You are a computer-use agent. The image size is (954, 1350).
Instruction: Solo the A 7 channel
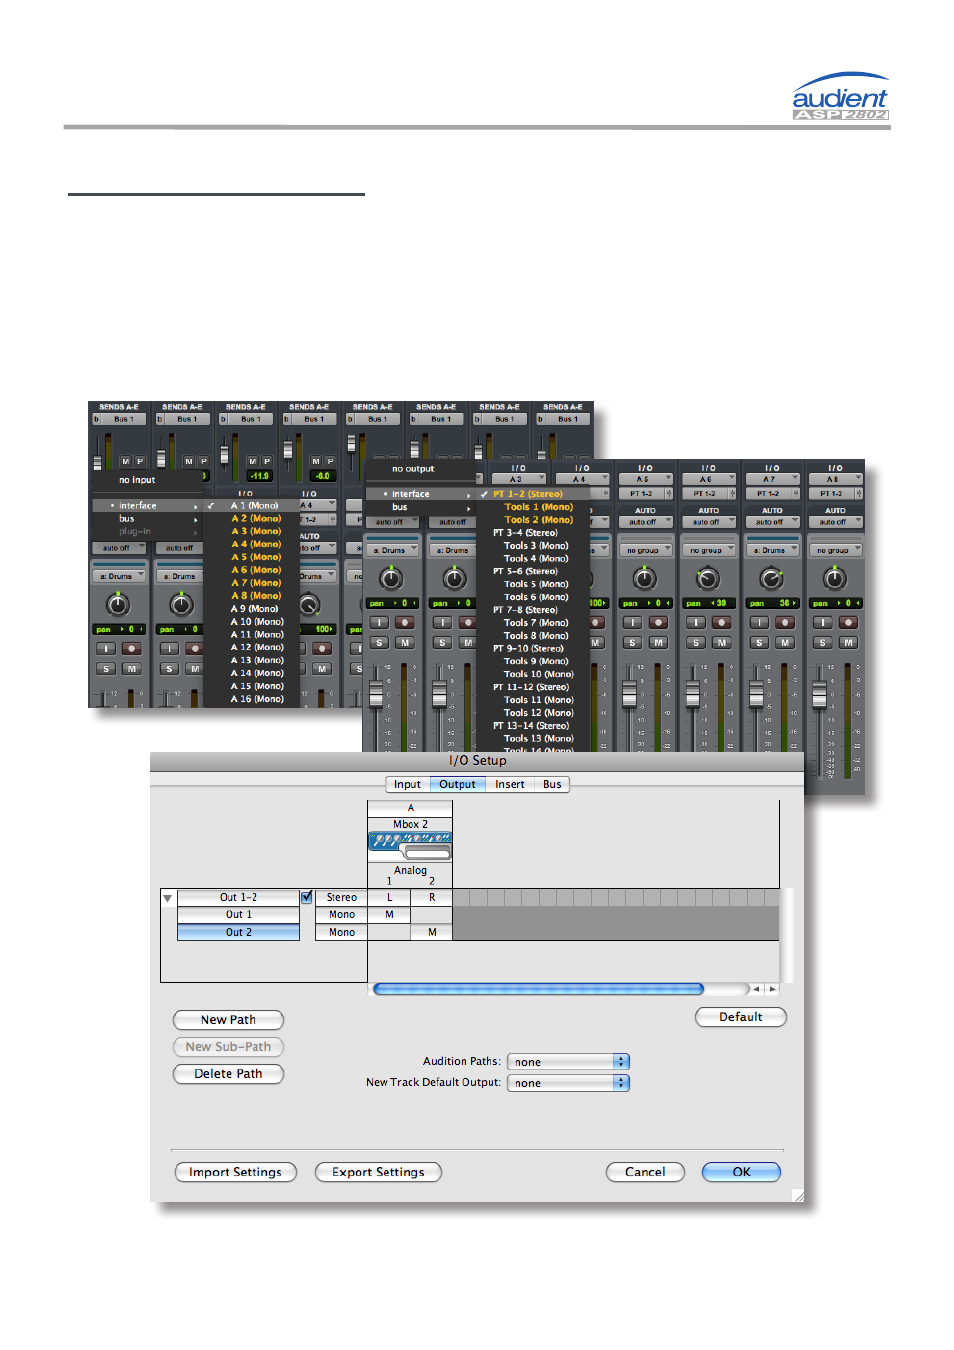(x=759, y=642)
